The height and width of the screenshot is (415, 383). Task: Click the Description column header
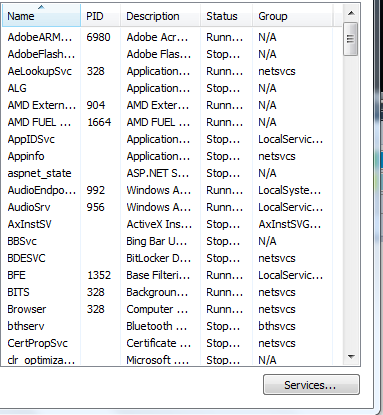point(160,16)
